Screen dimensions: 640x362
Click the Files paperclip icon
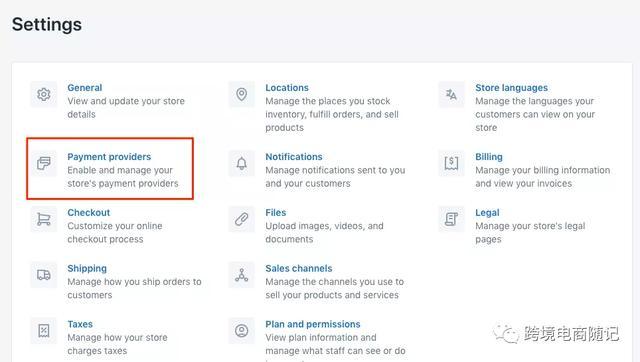[x=242, y=219]
